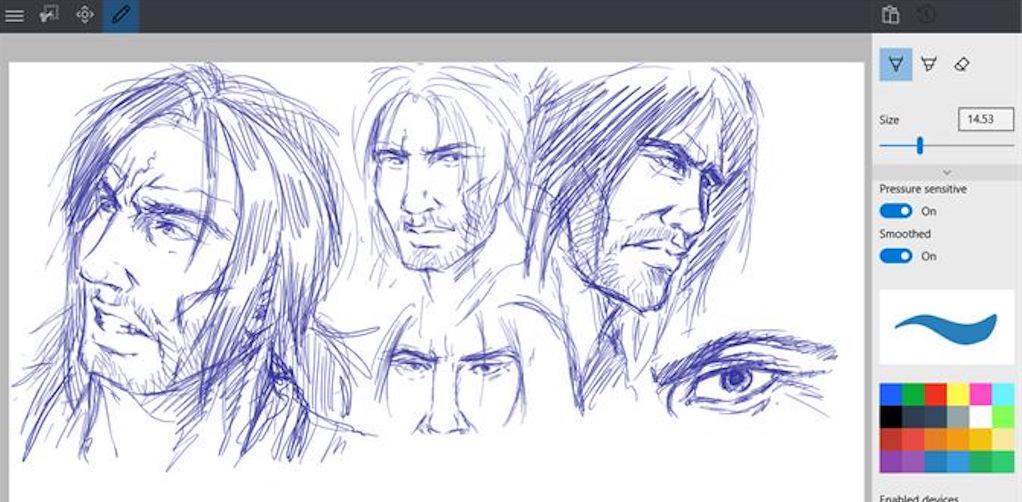The width and height of the screenshot is (1022, 502).
Task: Open the hamburger menu
Action: (x=15, y=15)
